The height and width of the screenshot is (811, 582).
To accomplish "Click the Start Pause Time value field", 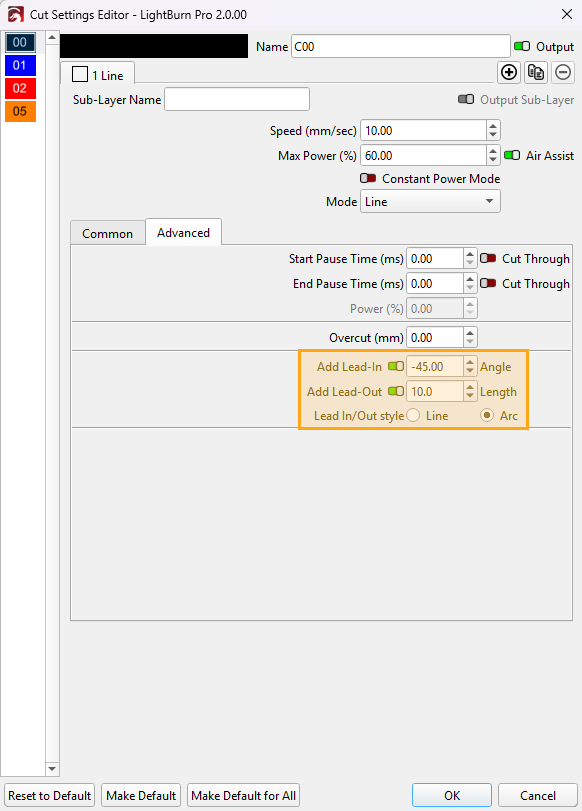I will click(x=435, y=258).
